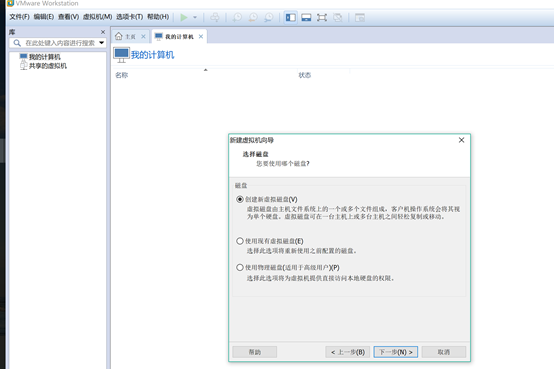
Task: Click the VMware Workstation title bar icon
Action: (10, 3)
